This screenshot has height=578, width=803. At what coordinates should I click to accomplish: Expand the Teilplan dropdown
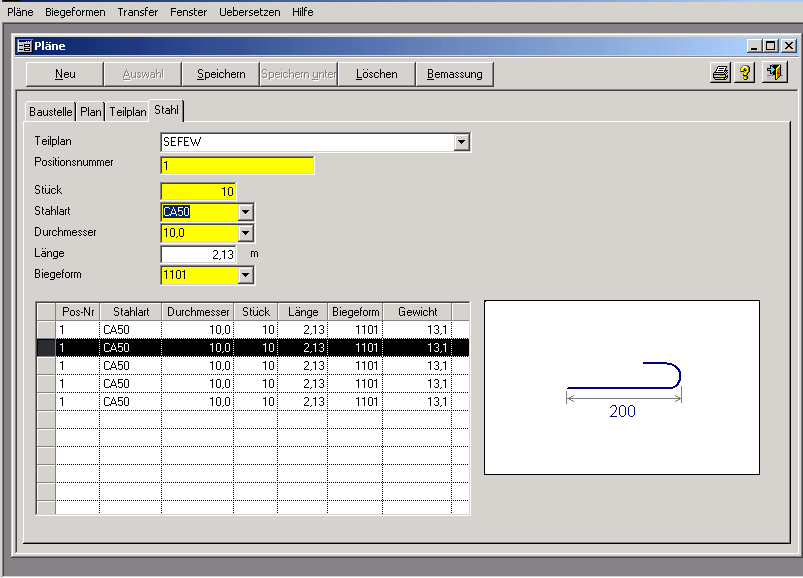click(461, 142)
